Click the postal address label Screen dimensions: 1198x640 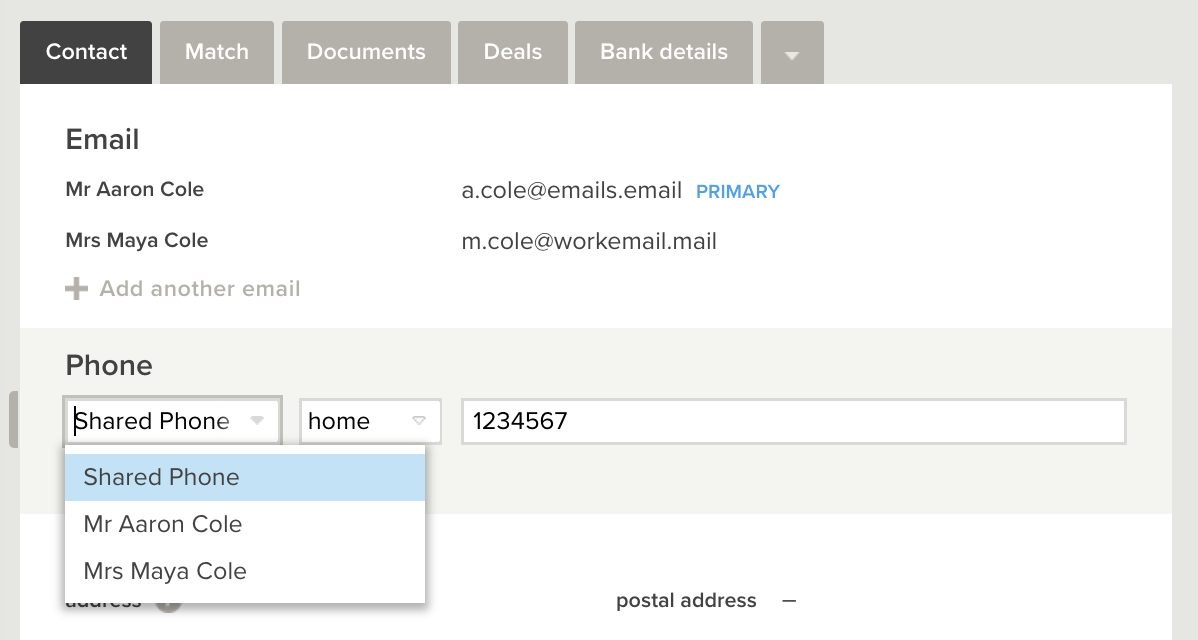point(686,601)
